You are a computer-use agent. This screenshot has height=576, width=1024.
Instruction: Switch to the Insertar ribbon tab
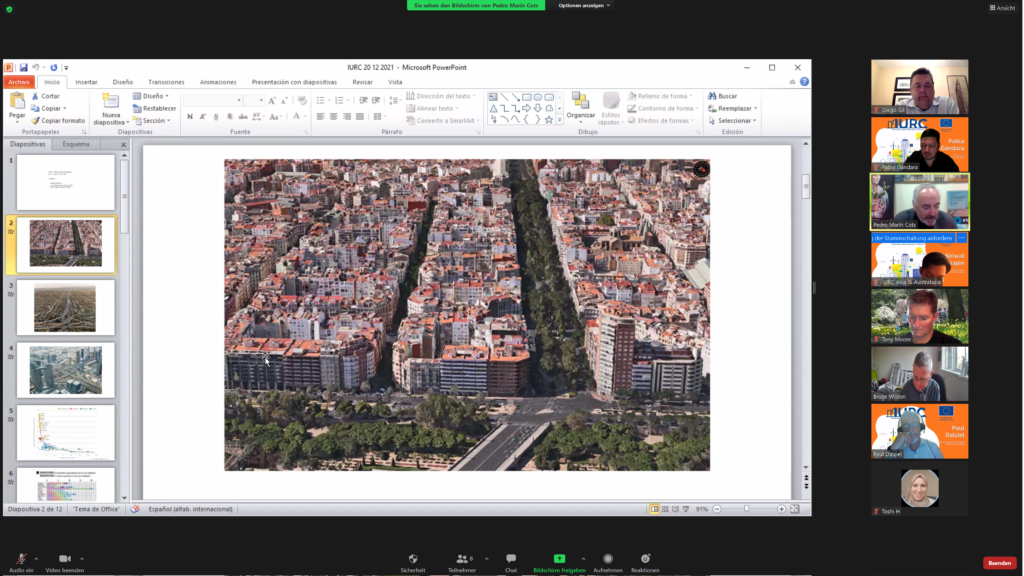pyautogui.click(x=86, y=82)
